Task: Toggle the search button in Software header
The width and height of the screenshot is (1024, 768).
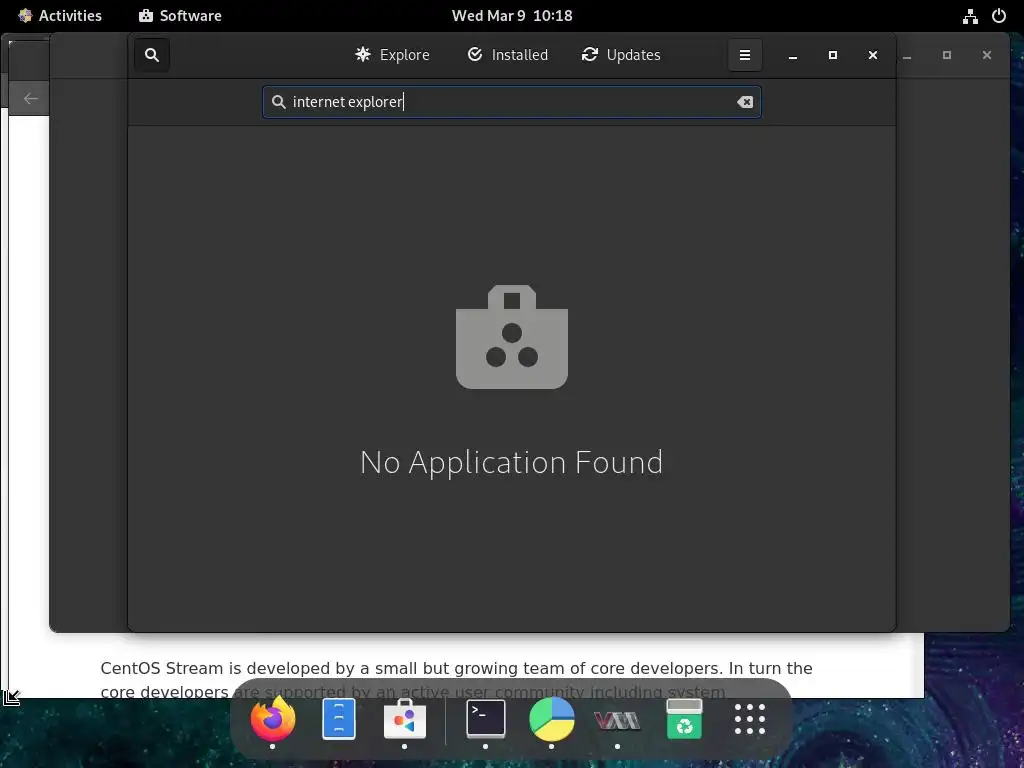Action: point(152,55)
